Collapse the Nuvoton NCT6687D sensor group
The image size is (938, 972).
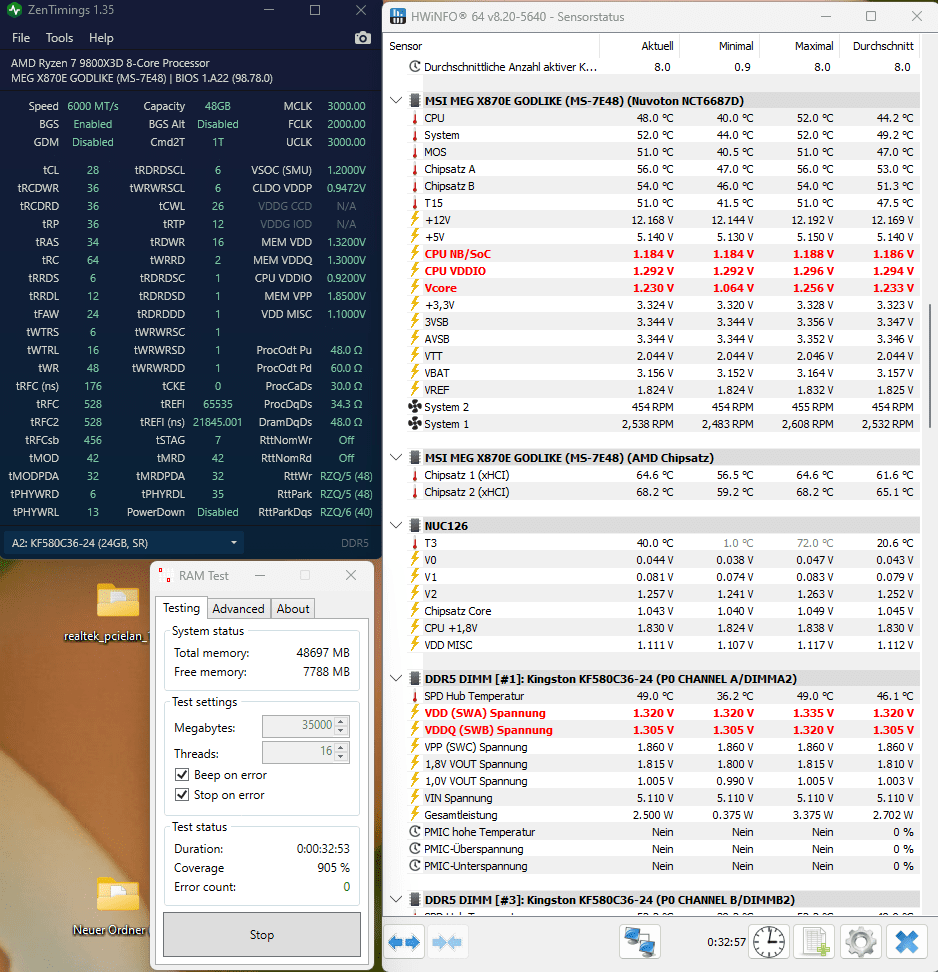[x=396, y=100]
